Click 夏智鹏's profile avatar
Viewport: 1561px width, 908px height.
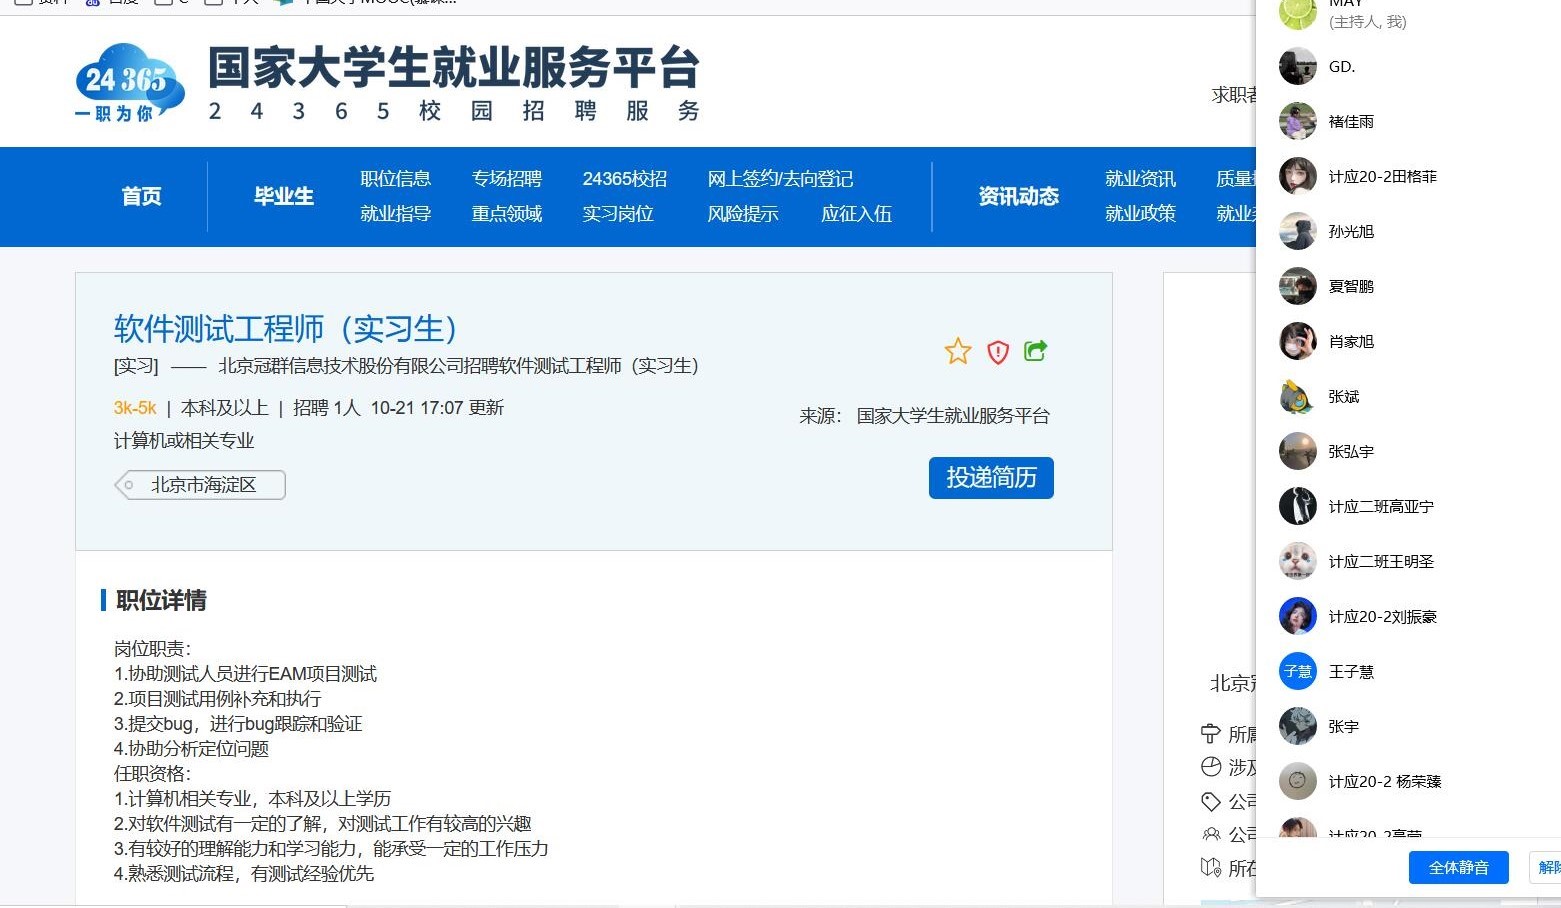[1298, 287]
